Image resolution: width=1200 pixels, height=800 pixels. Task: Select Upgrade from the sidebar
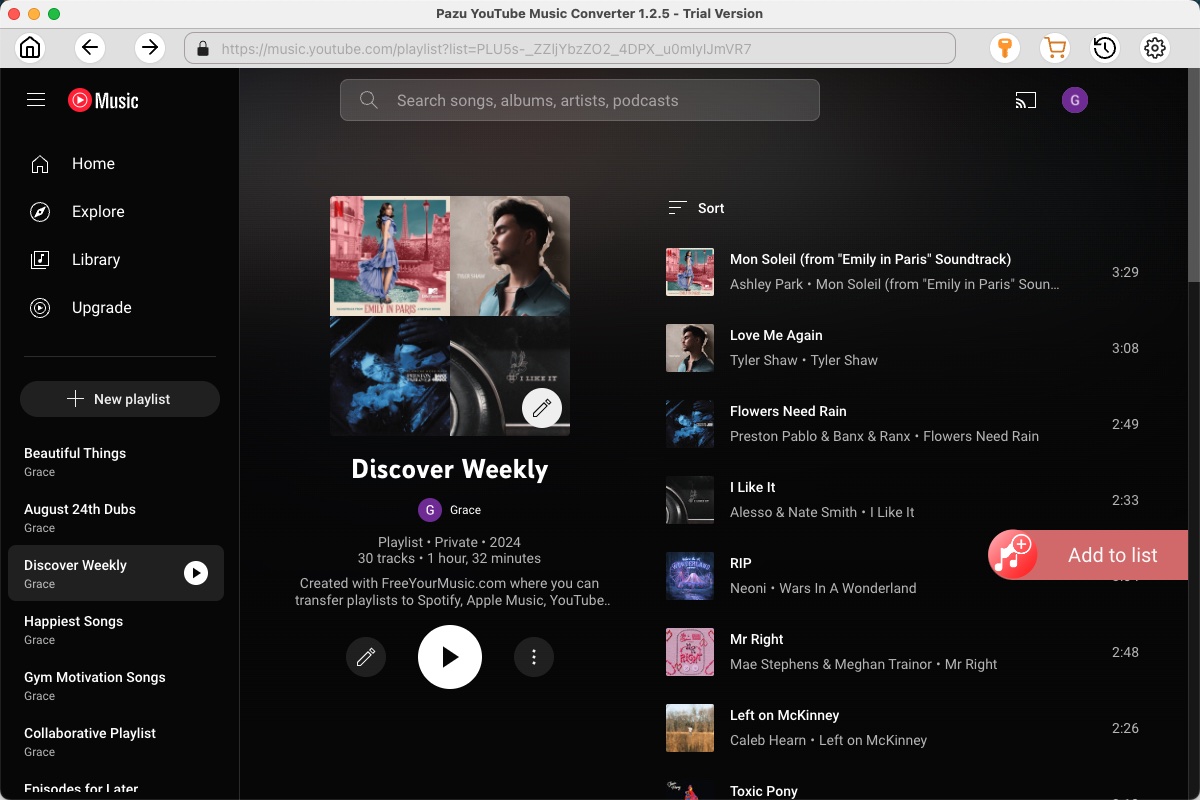(101, 307)
